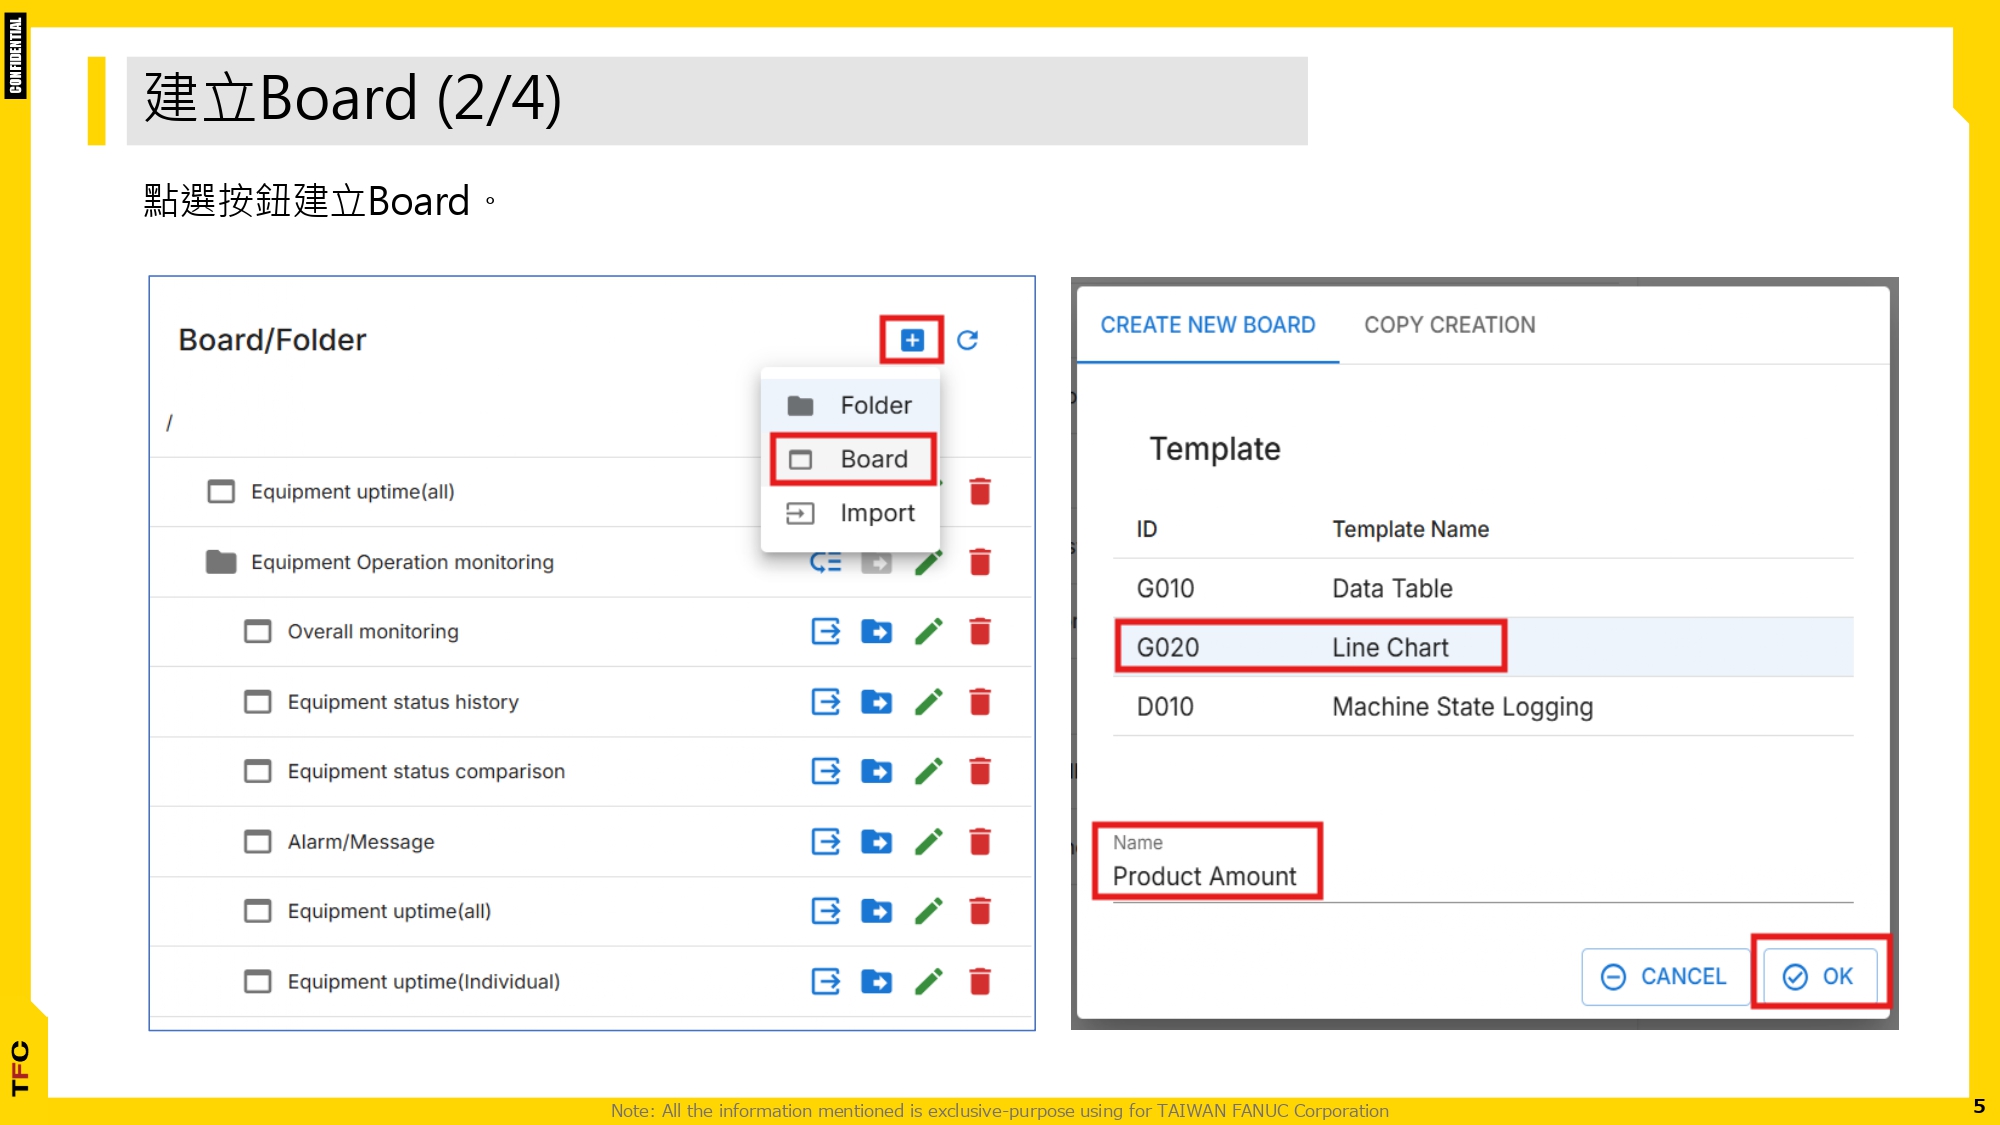Export the Alarm/Message board
2000x1125 pixels.
point(825,842)
